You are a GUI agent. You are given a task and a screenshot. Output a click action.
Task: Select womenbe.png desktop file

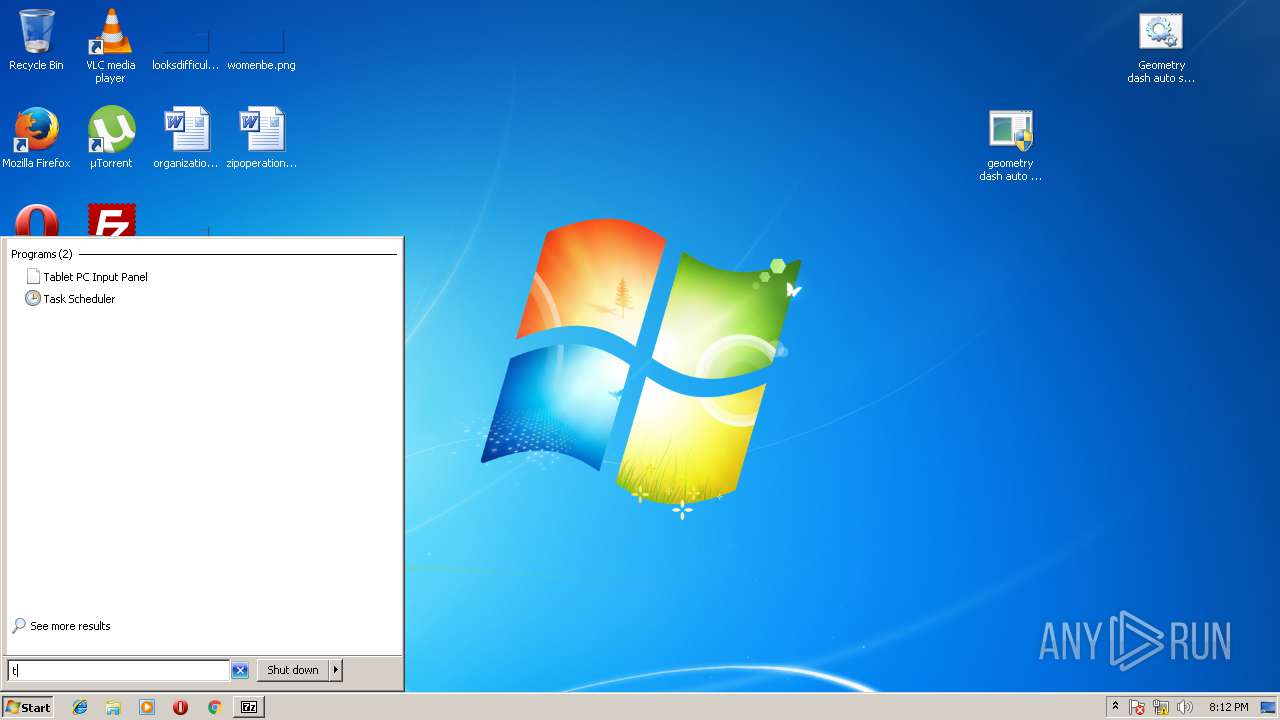point(261,46)
